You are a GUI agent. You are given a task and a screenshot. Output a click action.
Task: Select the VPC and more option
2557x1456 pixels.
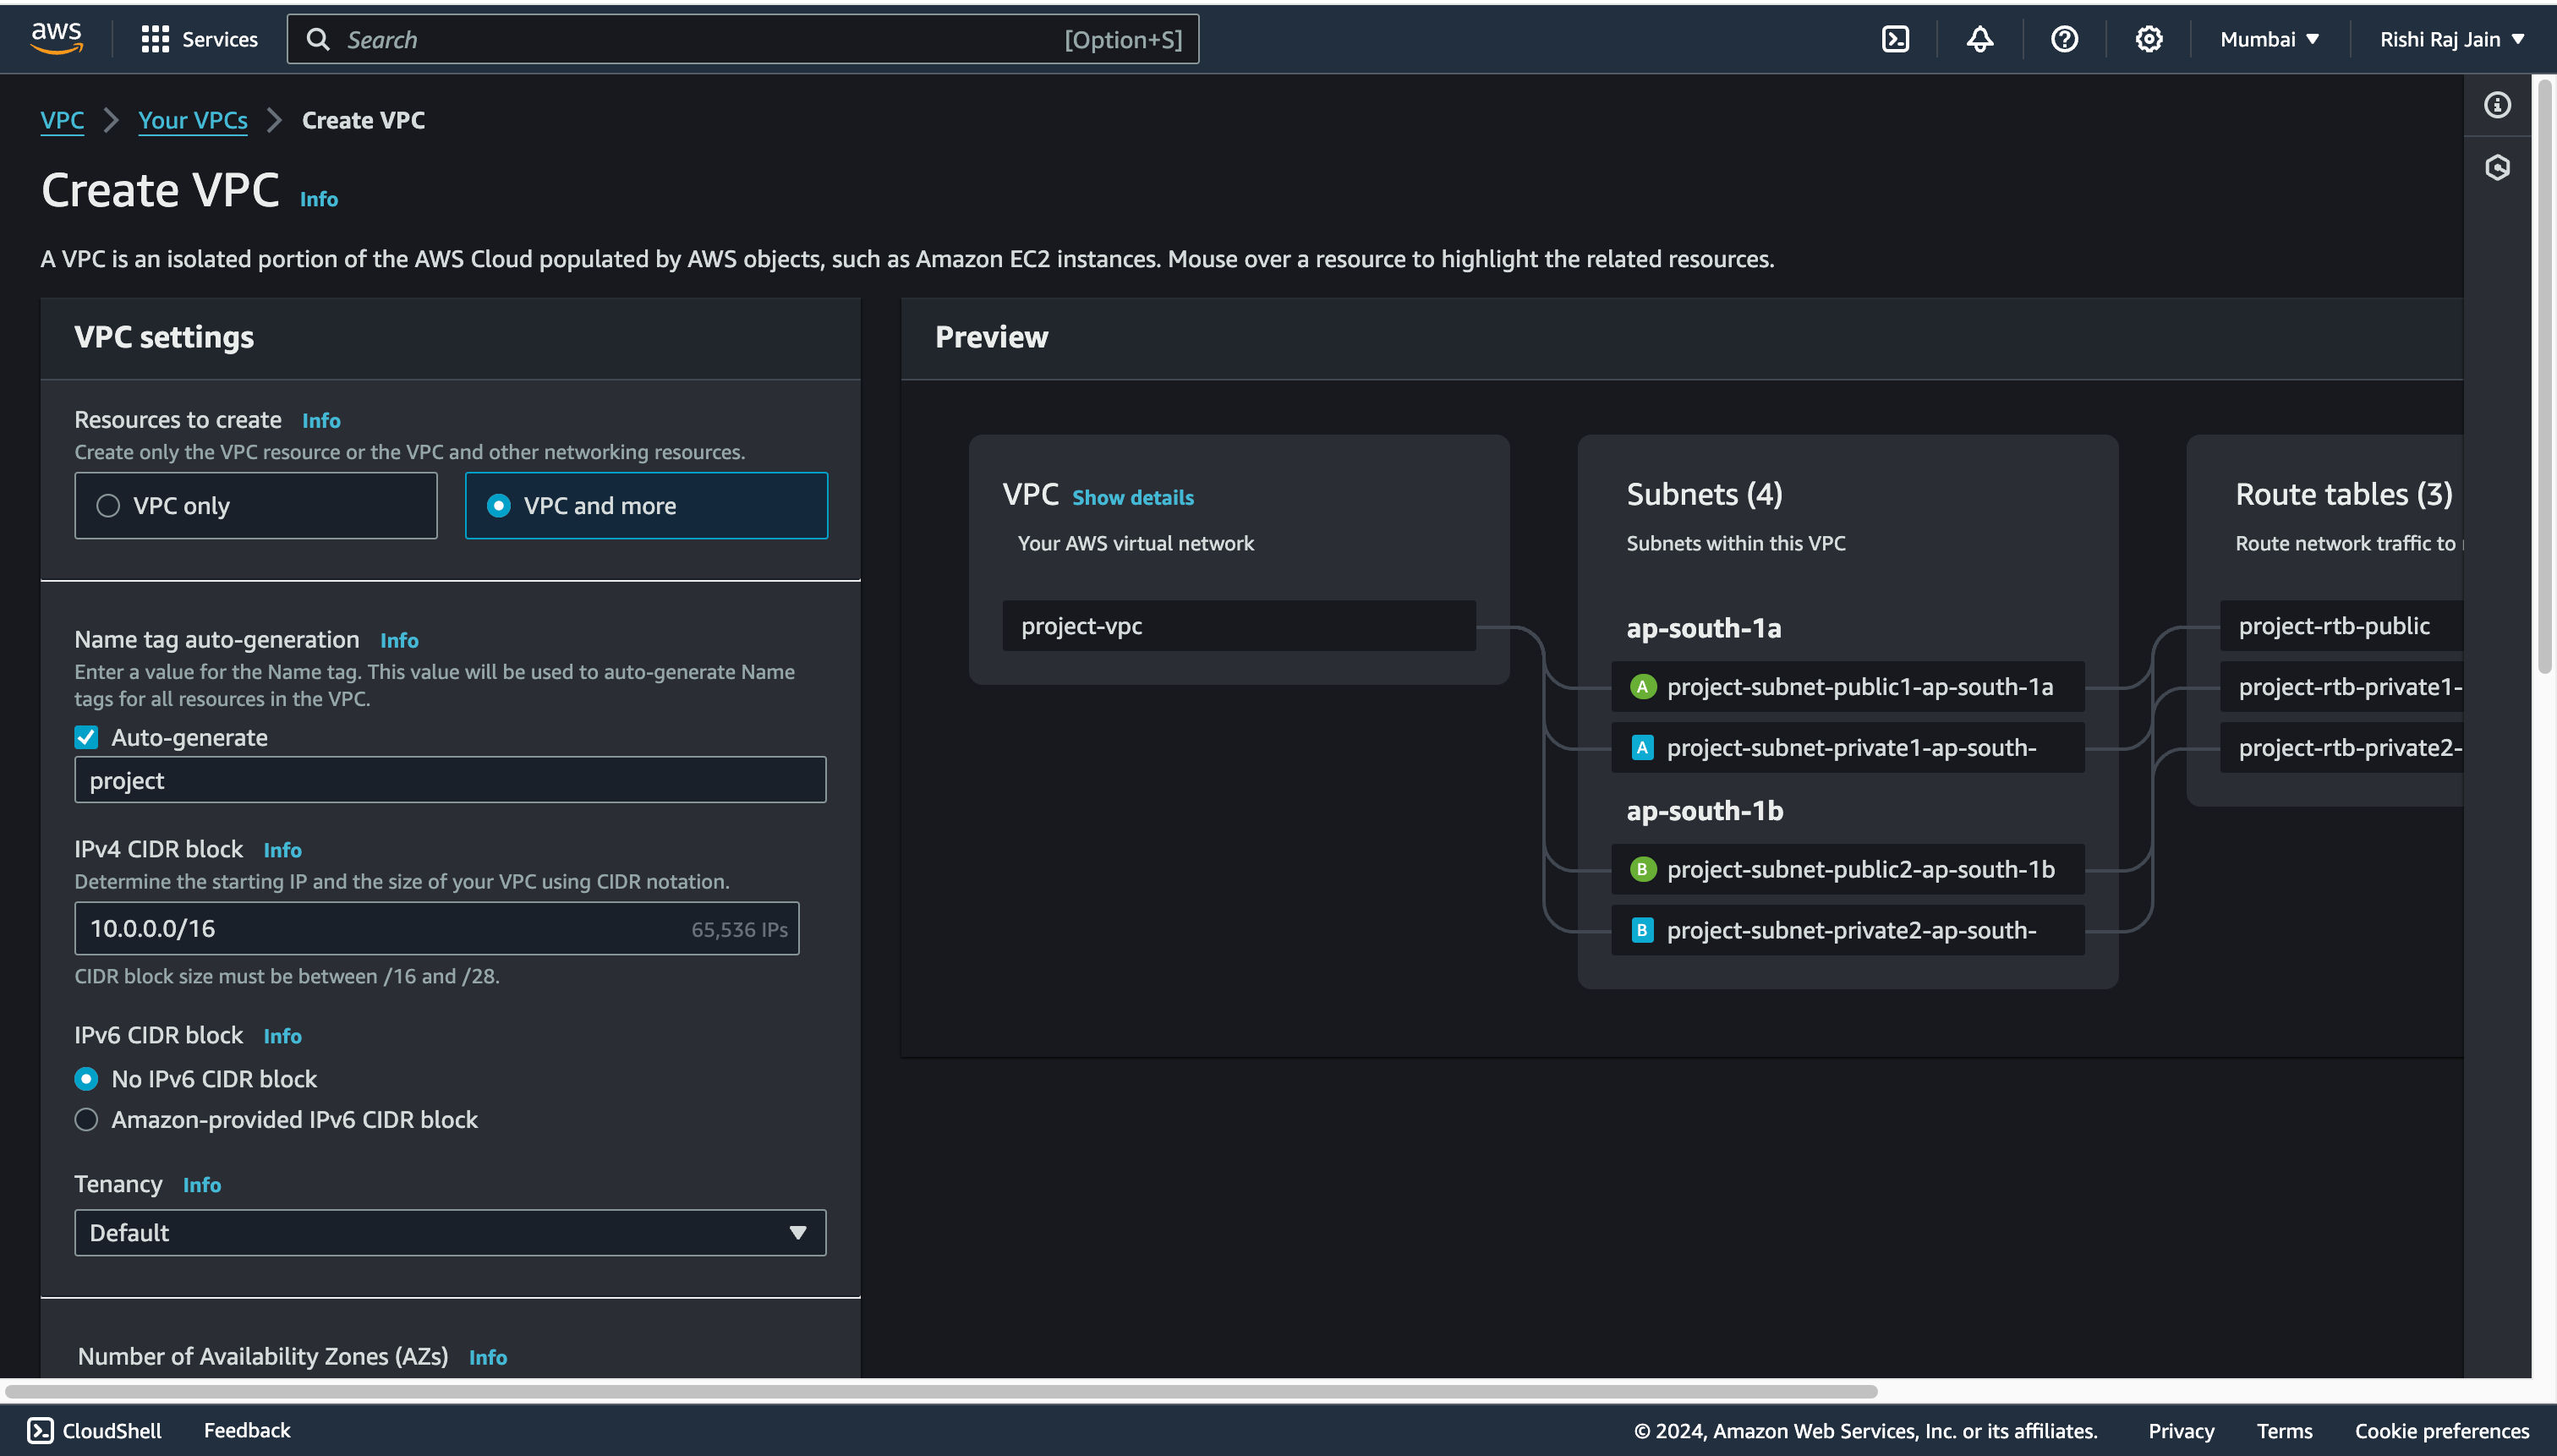[x=646, y=506]
